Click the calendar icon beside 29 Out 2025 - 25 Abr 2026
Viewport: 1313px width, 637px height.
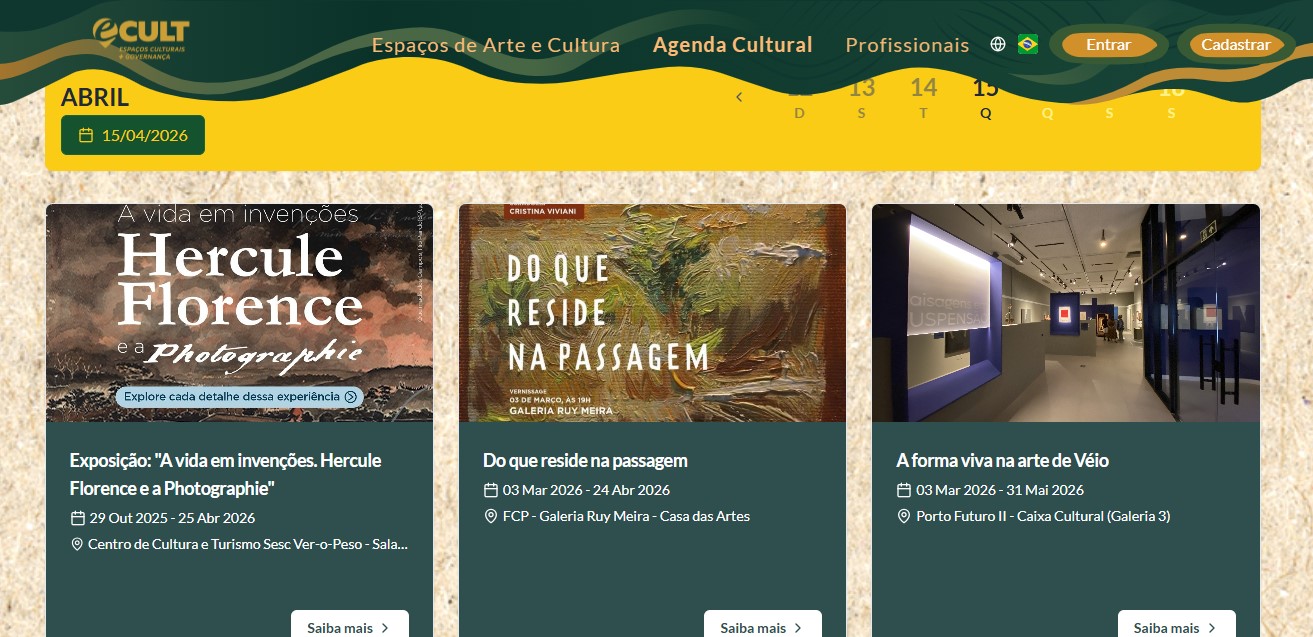(77, 518)
